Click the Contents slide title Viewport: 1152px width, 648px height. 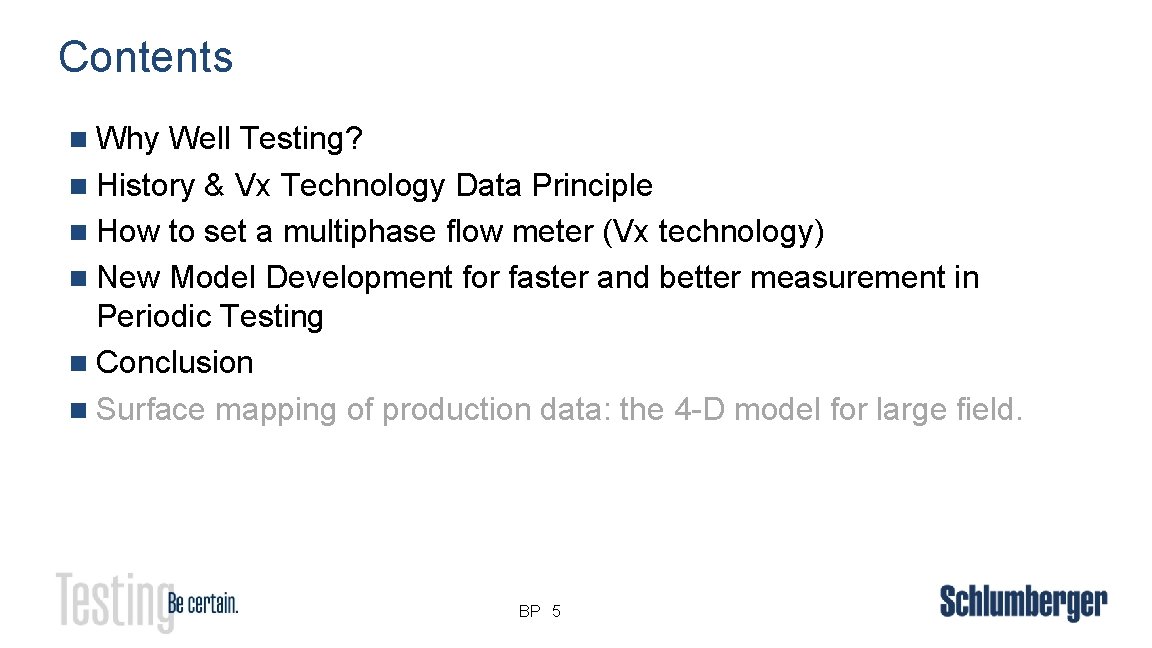(145, 57)
